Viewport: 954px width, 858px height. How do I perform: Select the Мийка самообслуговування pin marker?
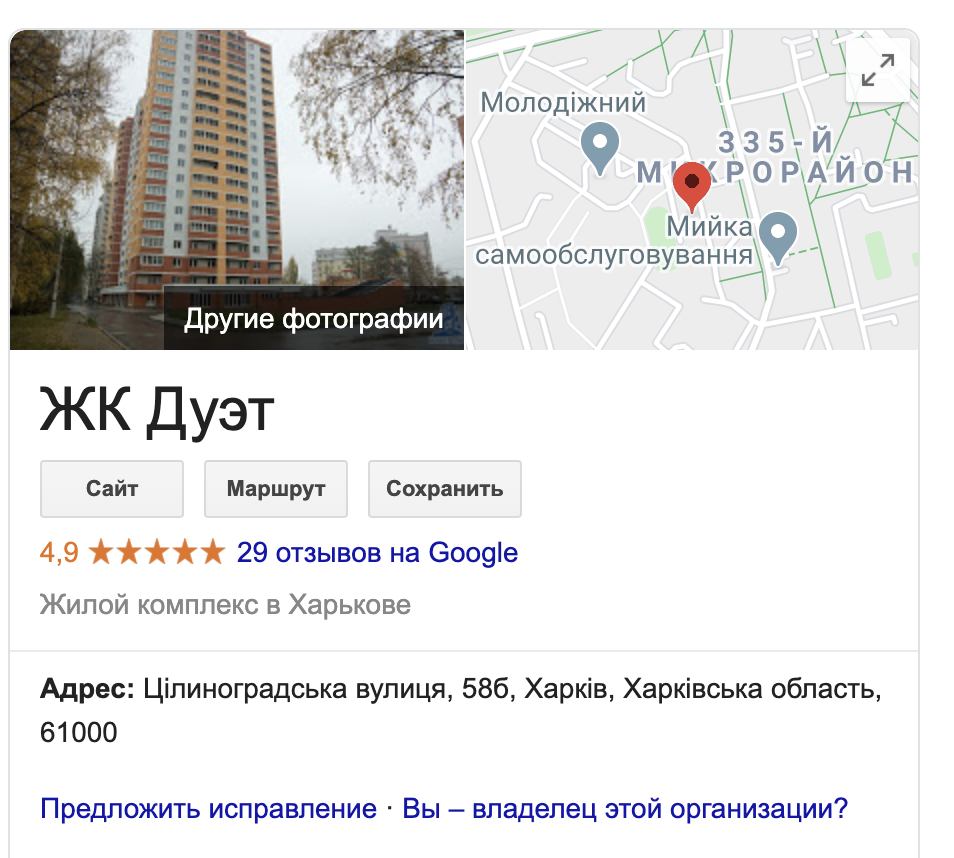(x=778, y=237)
